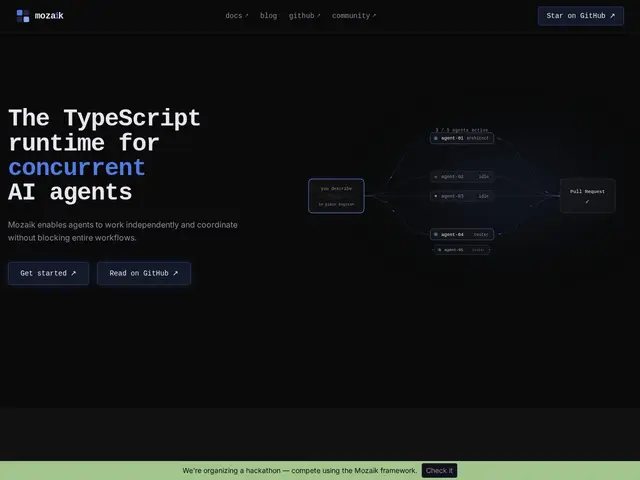Open the community navigation link
The image size is (640, 480).
[x=354, y=16]
